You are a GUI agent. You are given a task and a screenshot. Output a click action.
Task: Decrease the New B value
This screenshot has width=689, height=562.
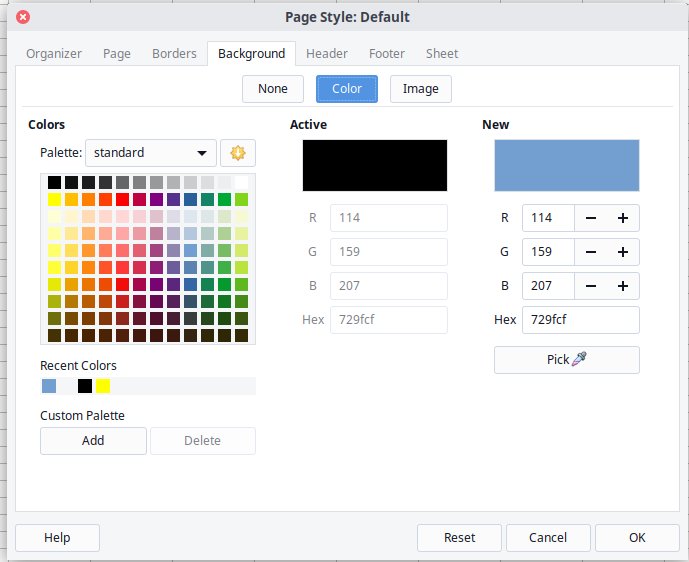591,286
